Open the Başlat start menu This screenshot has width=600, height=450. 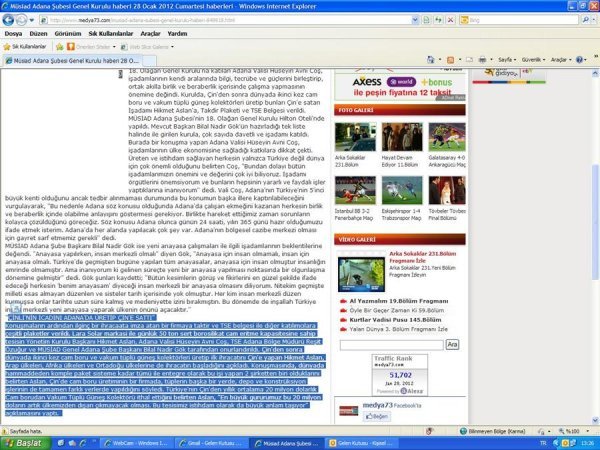pyautogui.click(x=25, y=443)
